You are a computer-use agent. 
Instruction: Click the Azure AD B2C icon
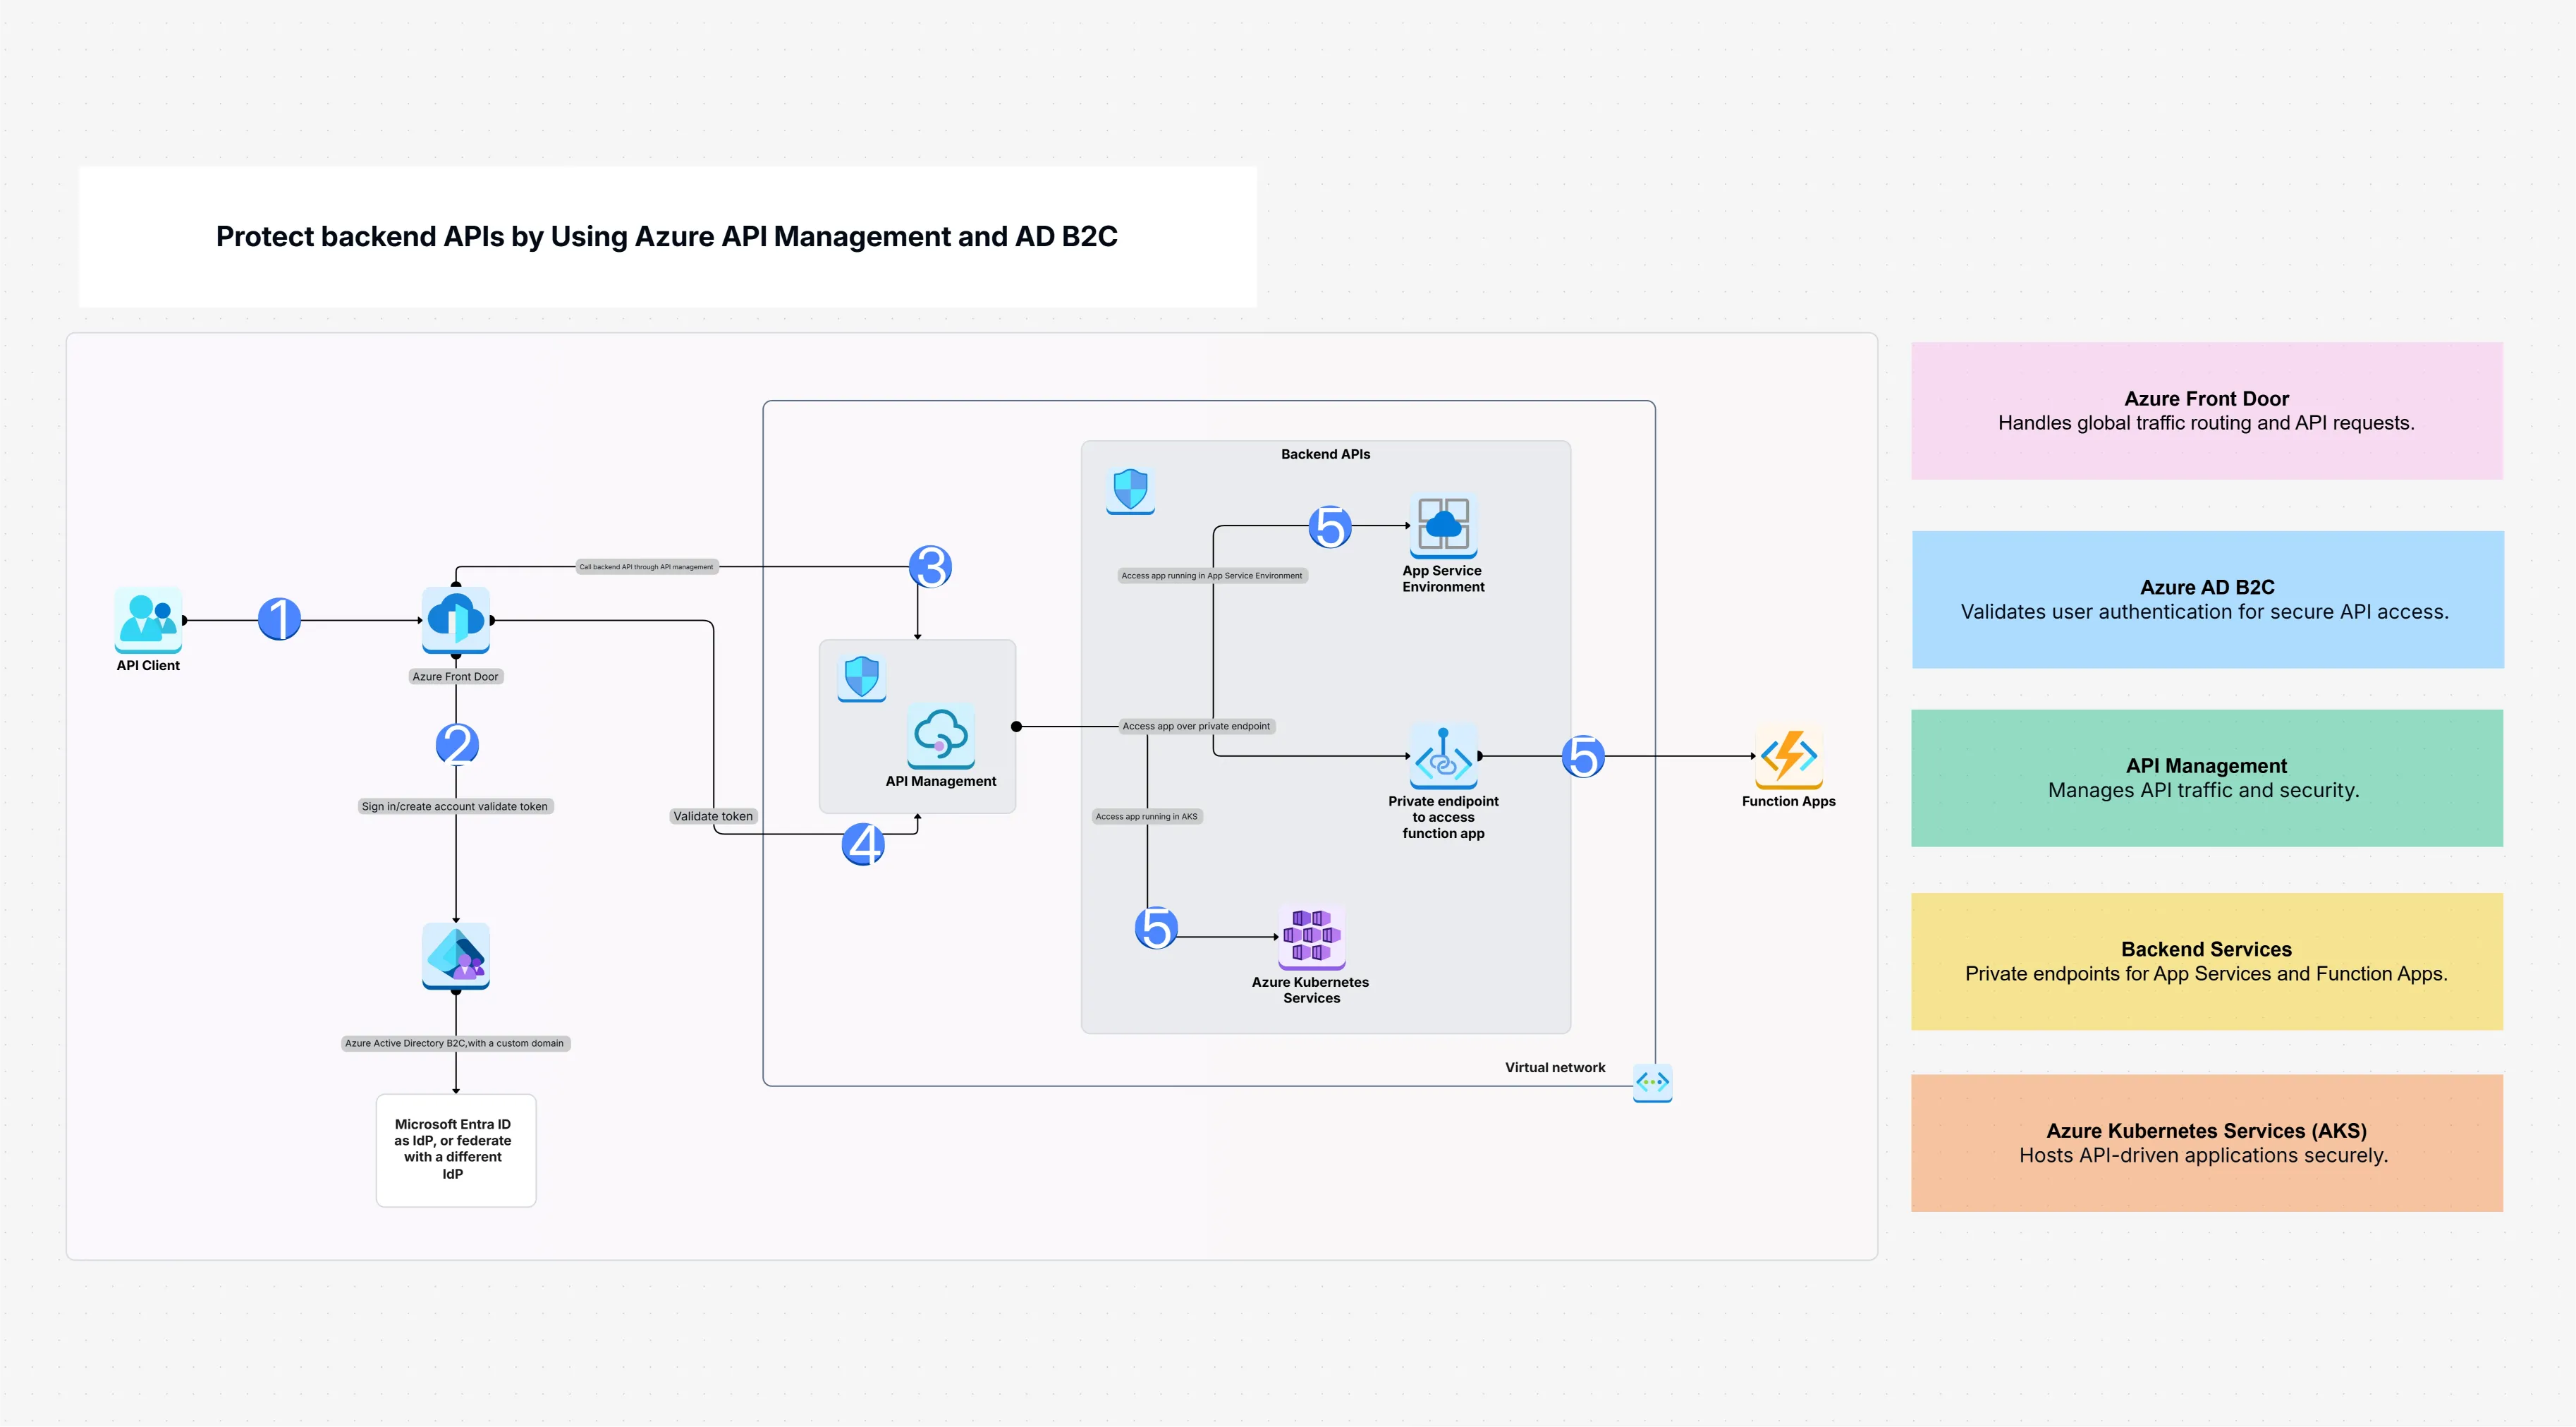pyautogui.click(x=456, y=955)
